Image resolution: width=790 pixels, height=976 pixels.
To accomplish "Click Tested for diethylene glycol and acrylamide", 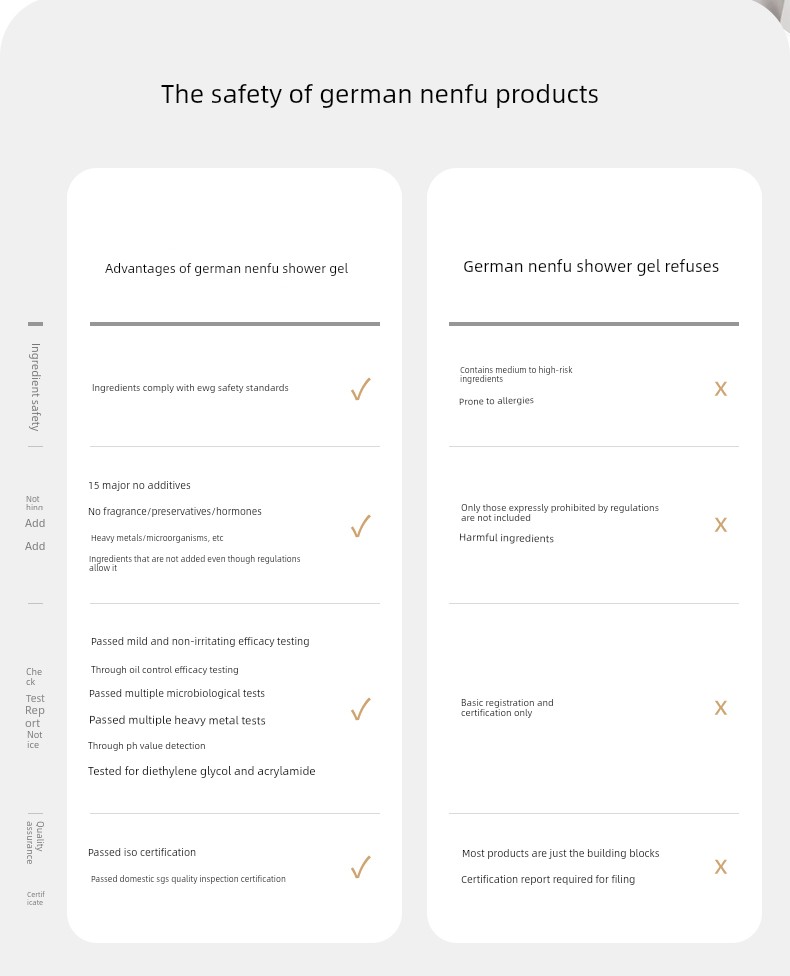I will [x=202, y=771].
